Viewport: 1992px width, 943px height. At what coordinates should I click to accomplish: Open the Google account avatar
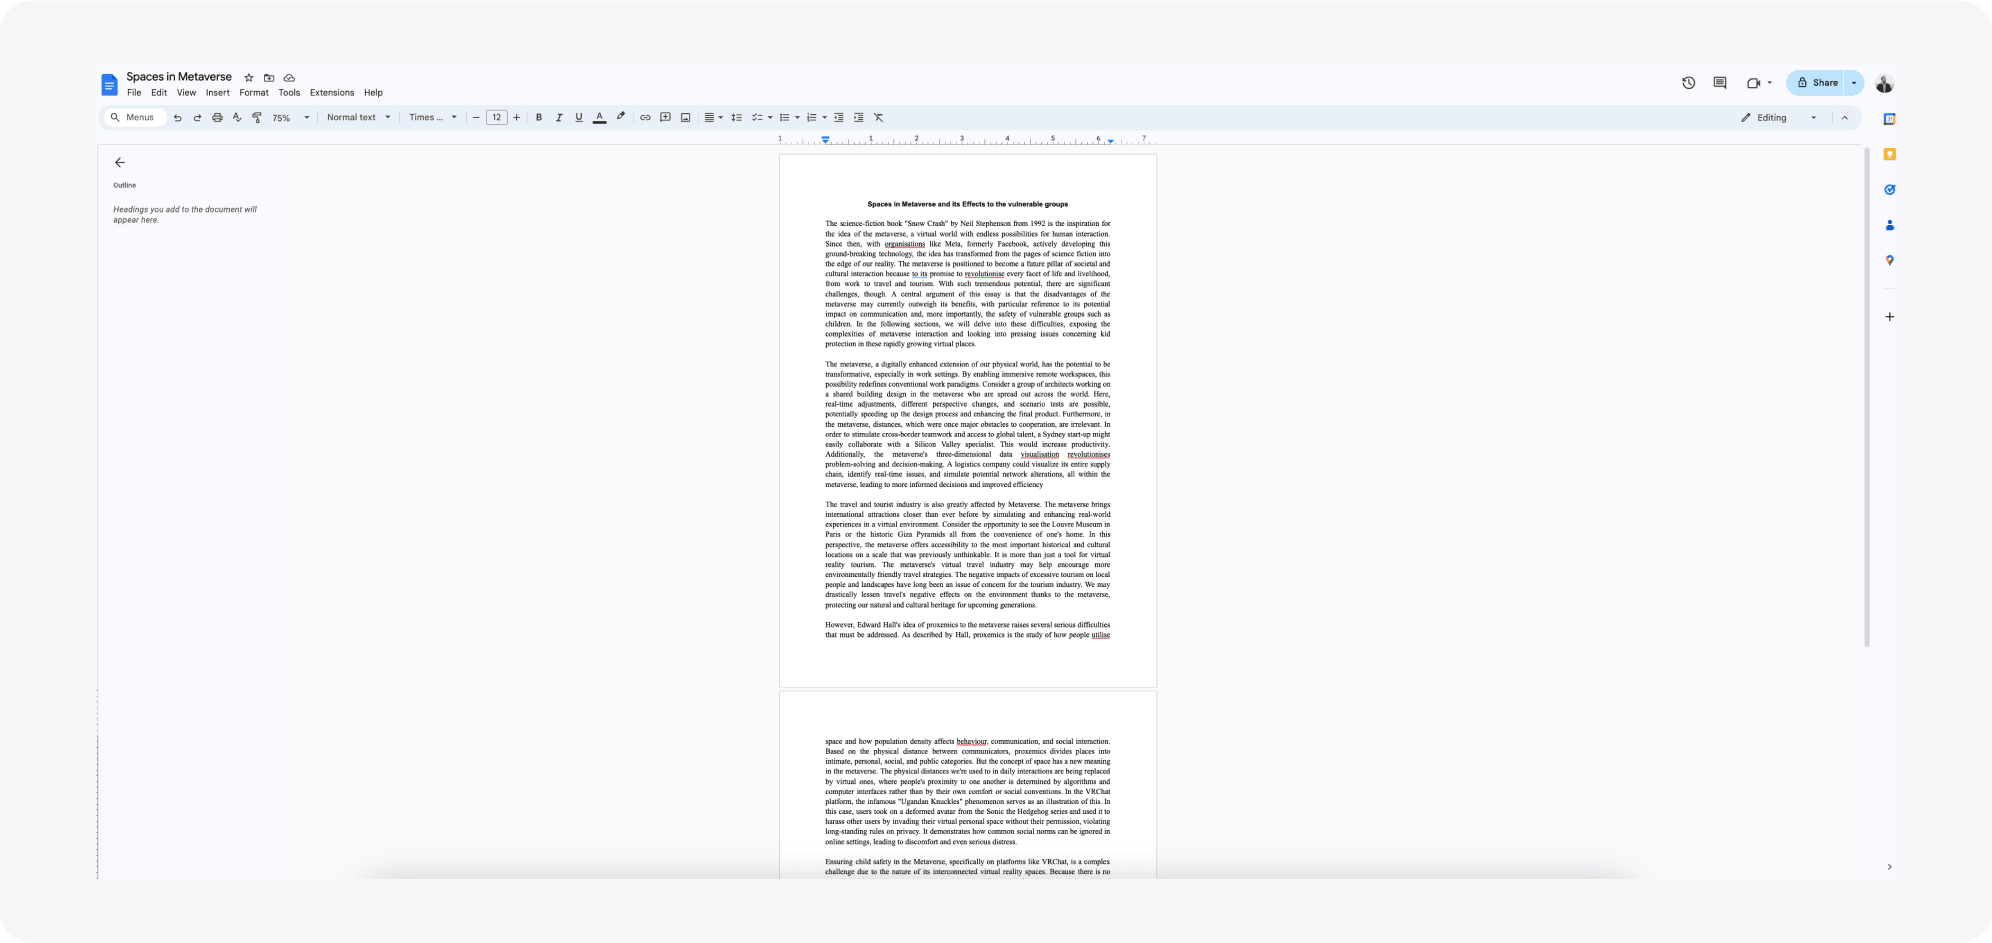tap(1884, 83)
